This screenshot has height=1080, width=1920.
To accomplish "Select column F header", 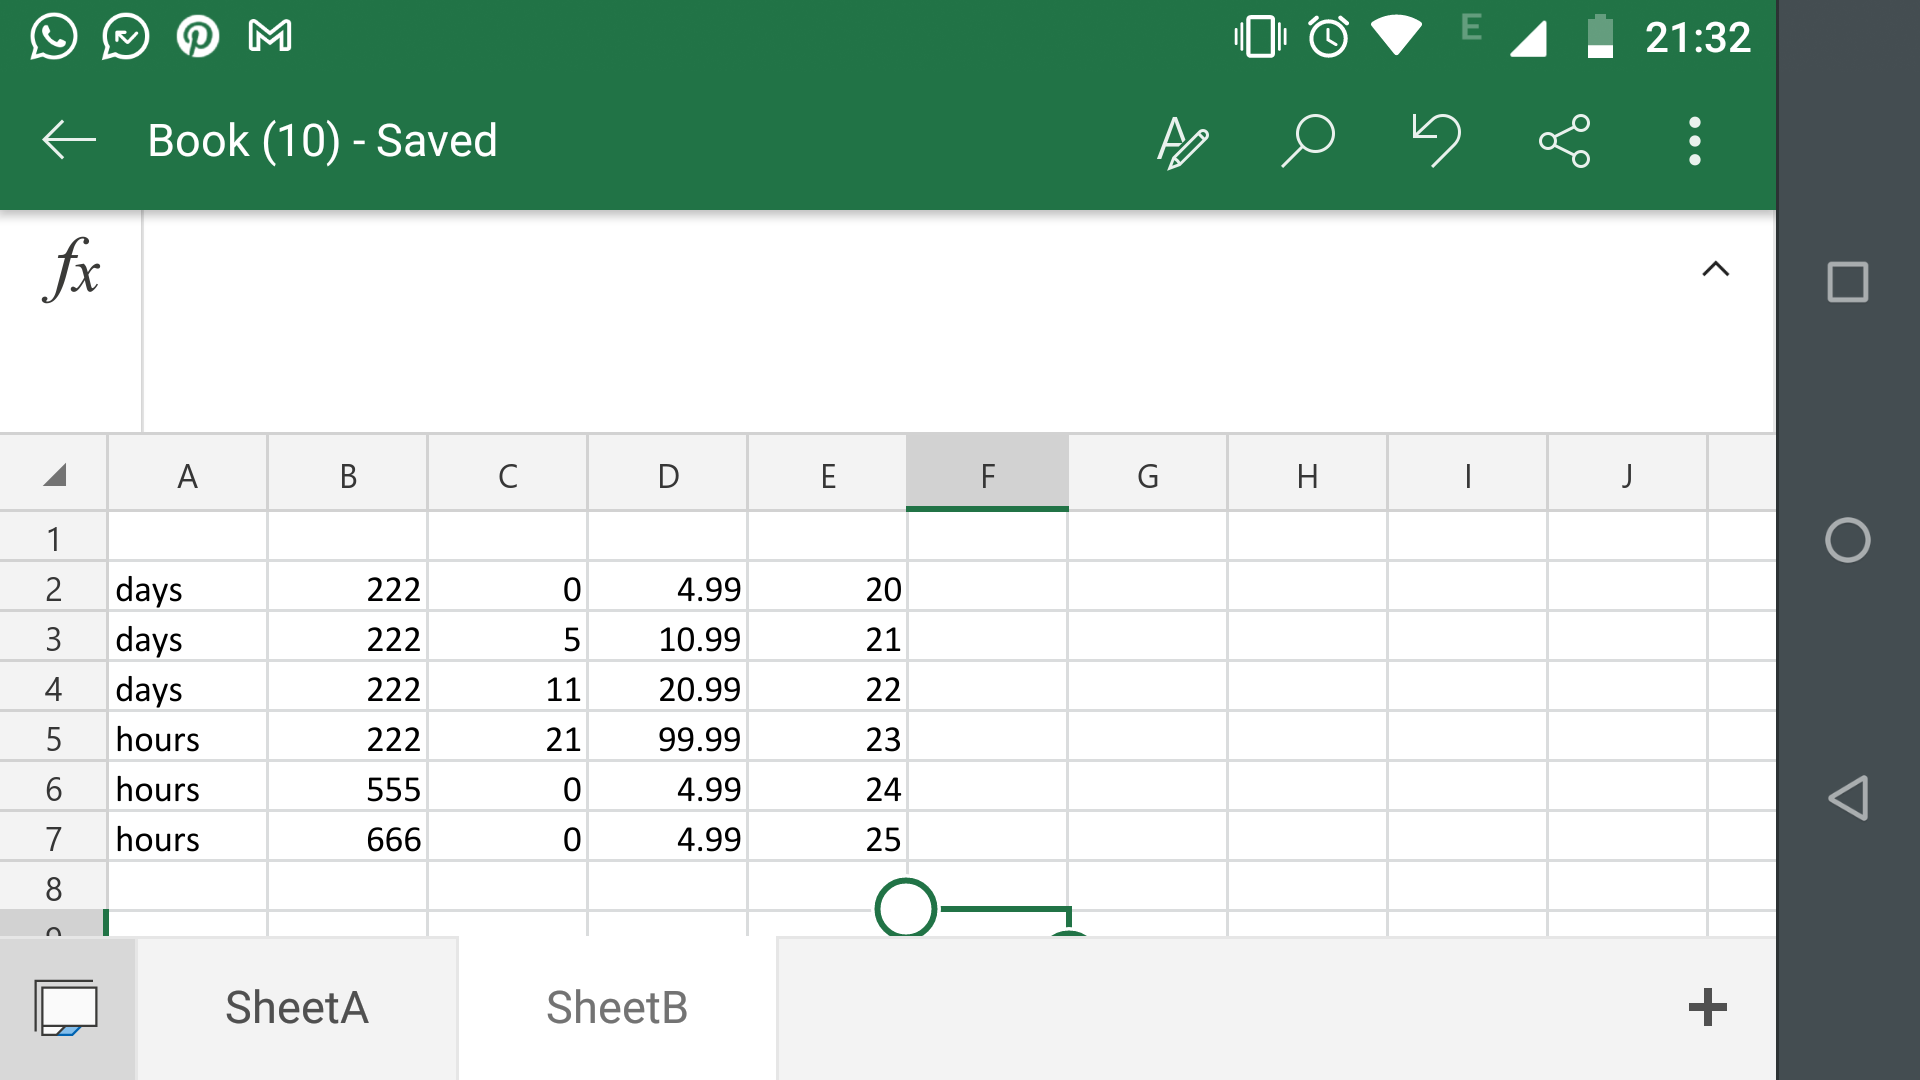I will click(987, 475).
